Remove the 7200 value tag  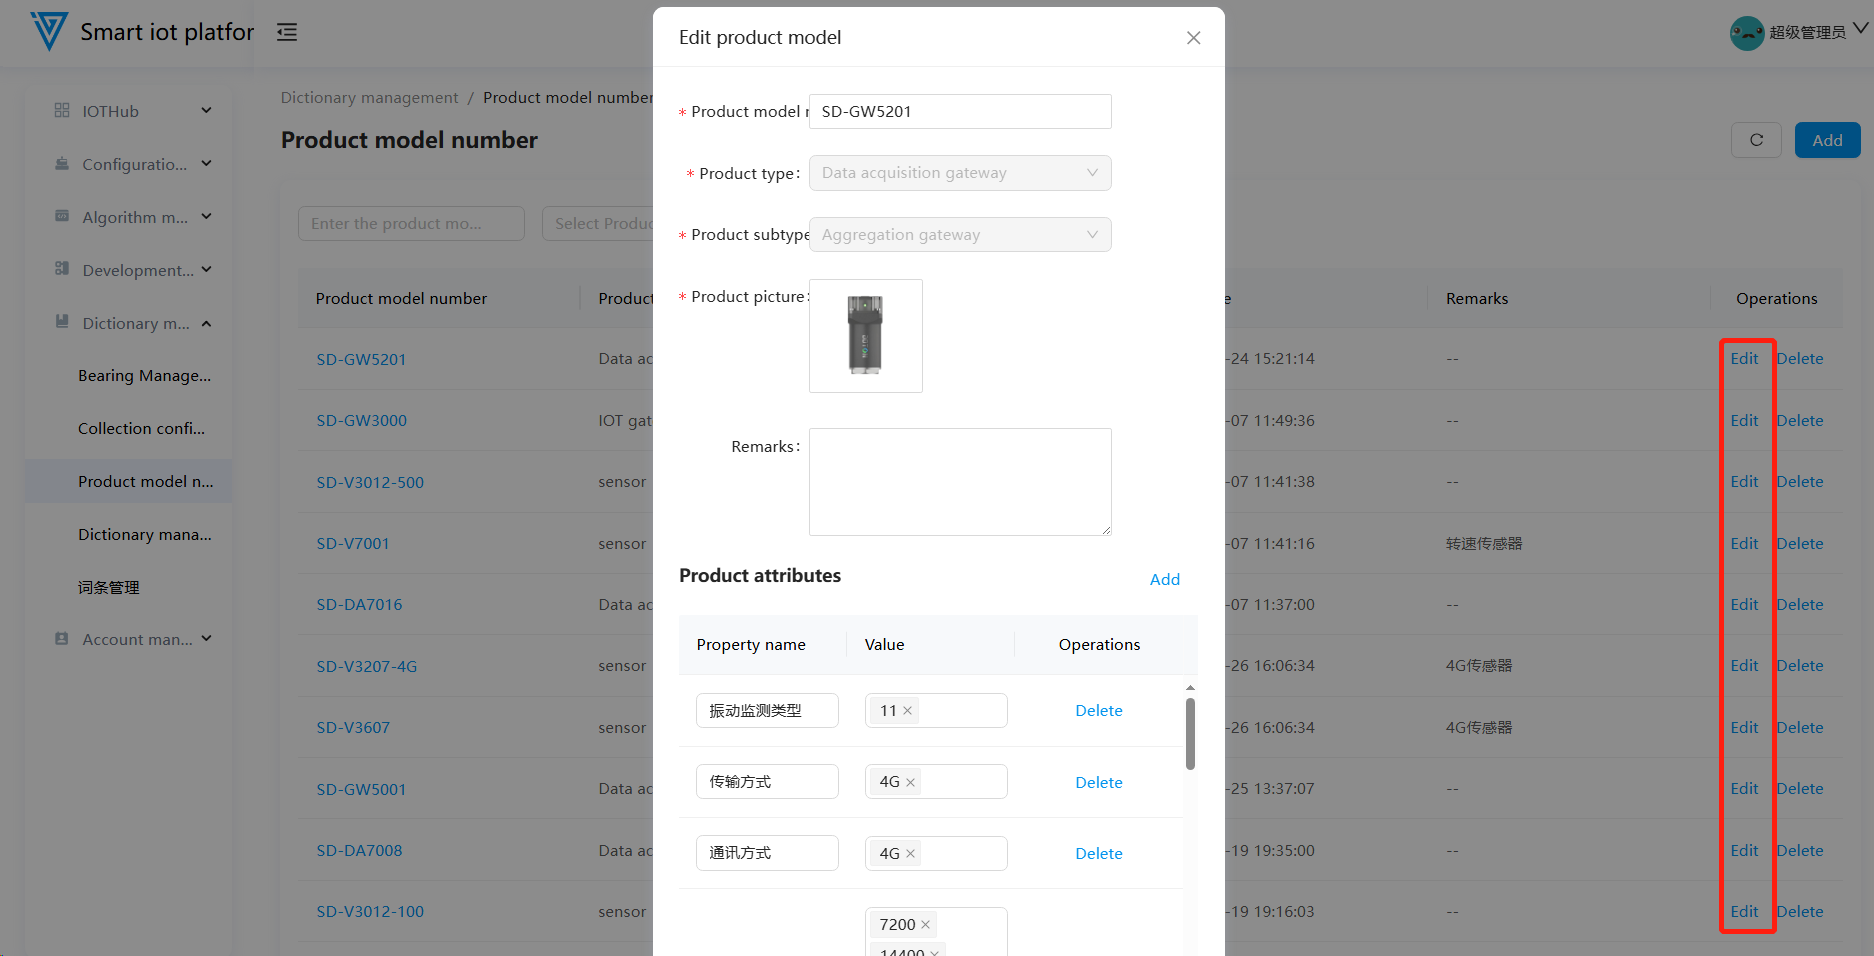(x=926, y=925)
